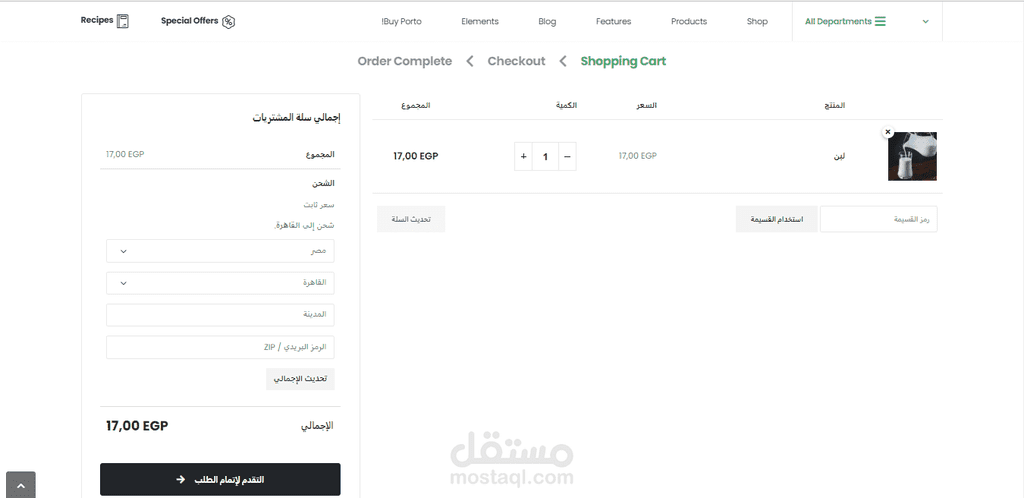
Task: Open the لبن product name link
Action: point(840,157)
